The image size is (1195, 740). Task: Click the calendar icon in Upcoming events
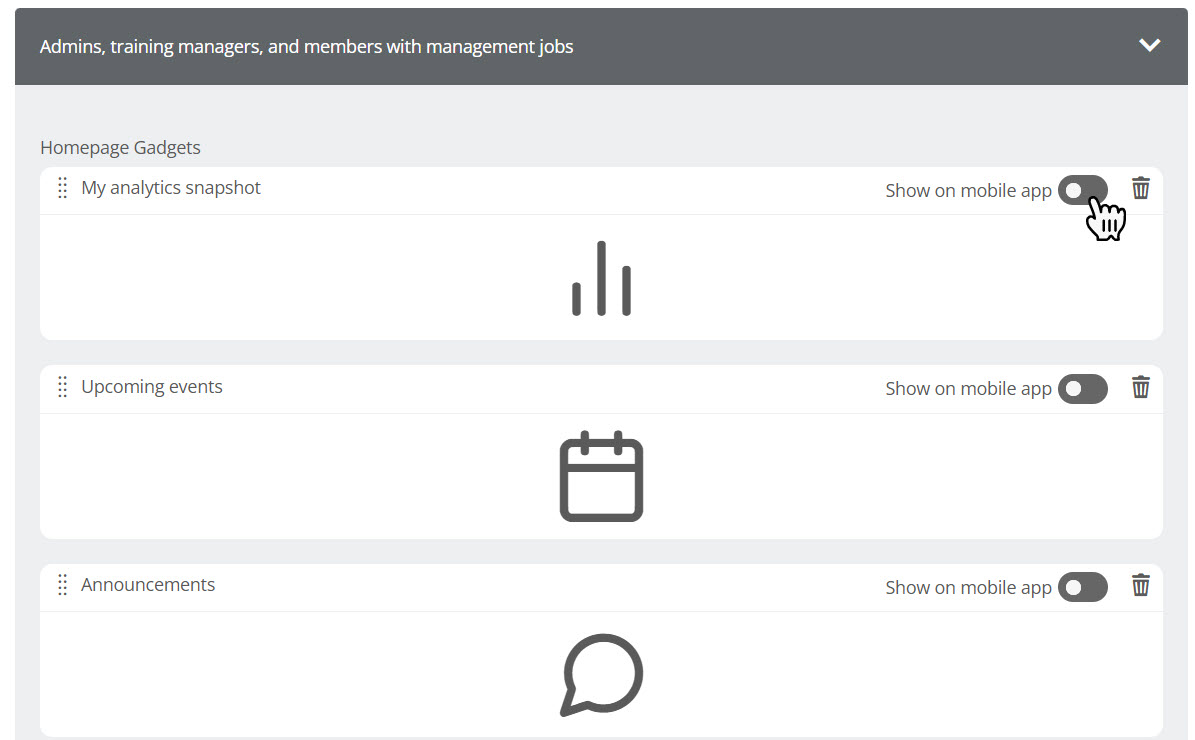pyautogui.click(x=601, y=476)
